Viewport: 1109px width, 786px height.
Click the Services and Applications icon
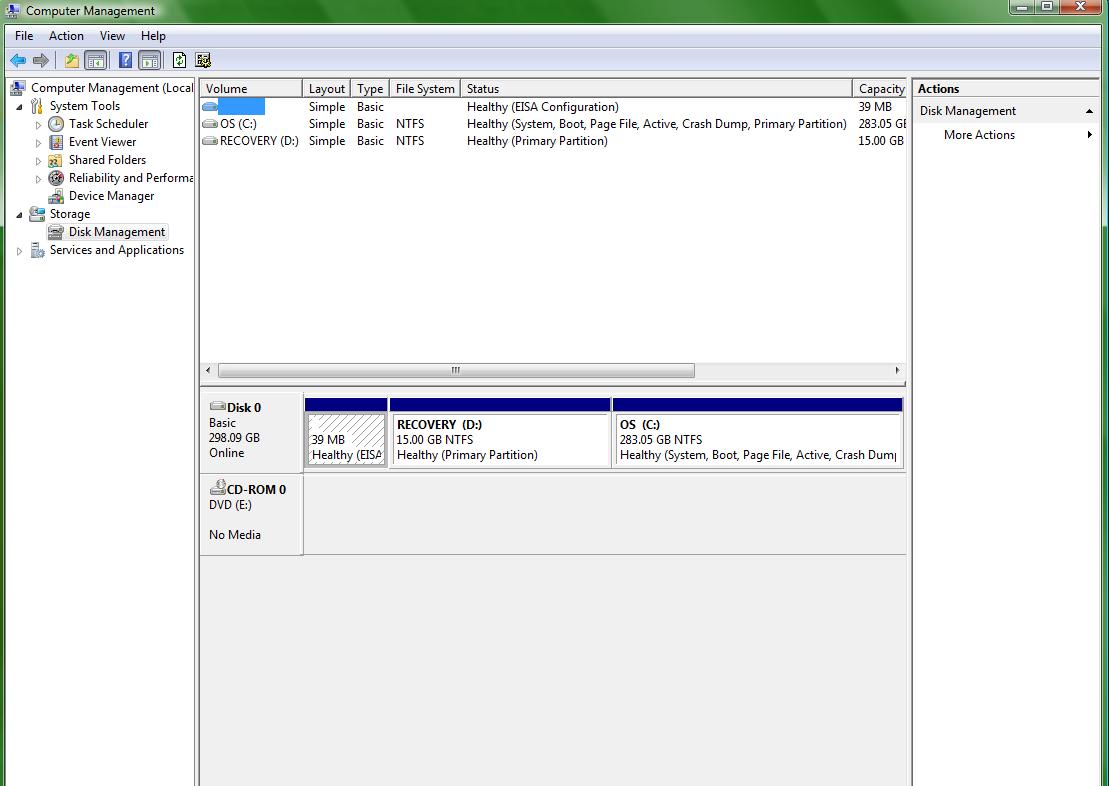coord(37,250)
